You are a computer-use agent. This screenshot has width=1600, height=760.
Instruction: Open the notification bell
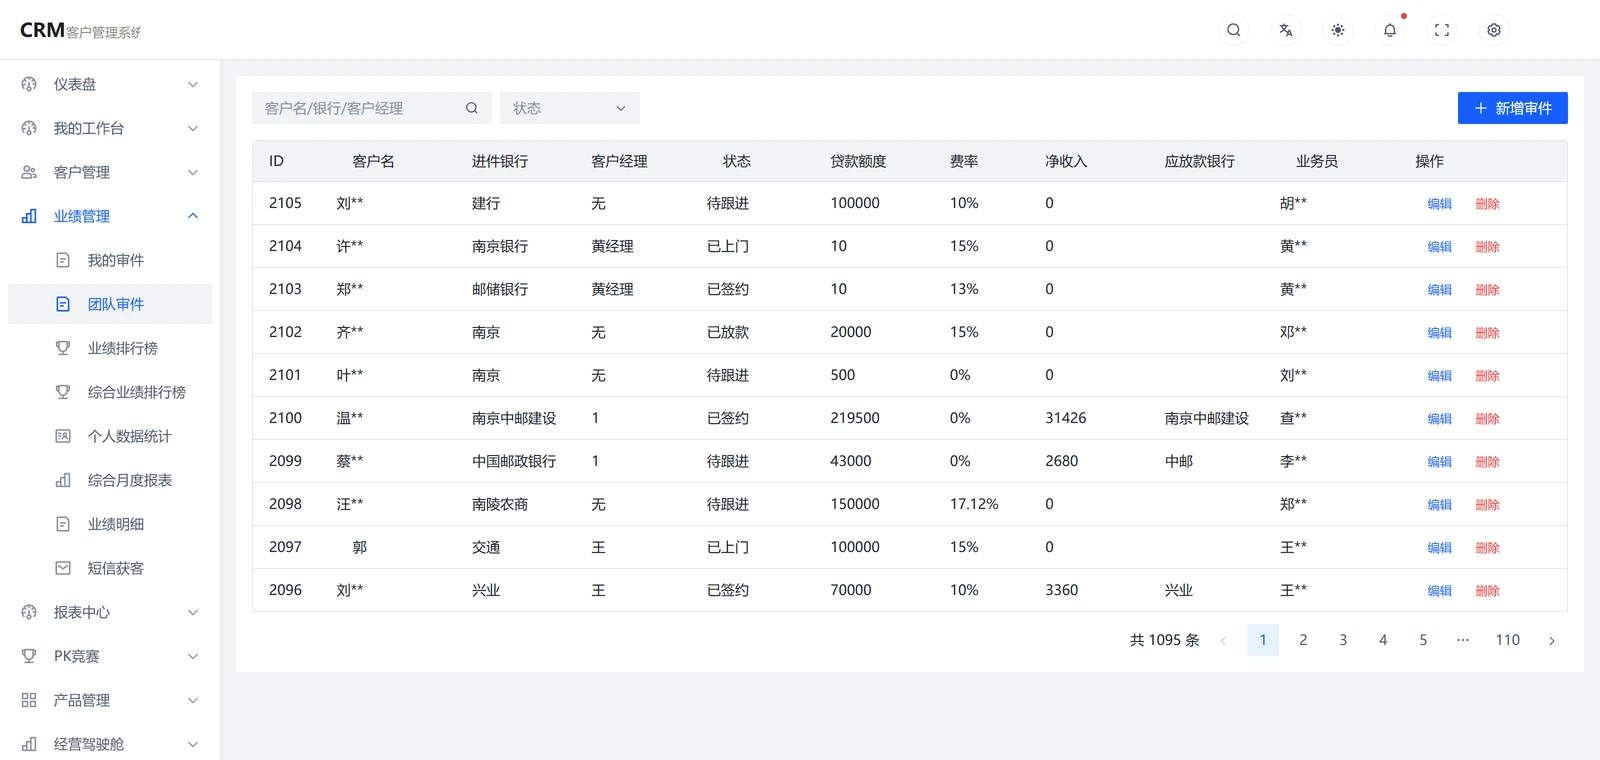[x=1390, y=30]
